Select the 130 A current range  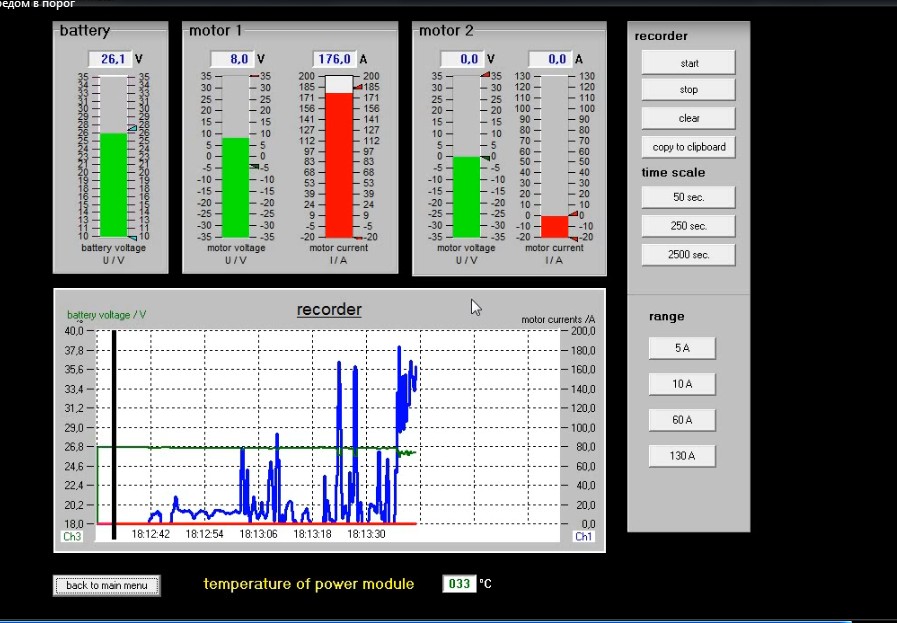coord(682,456)
